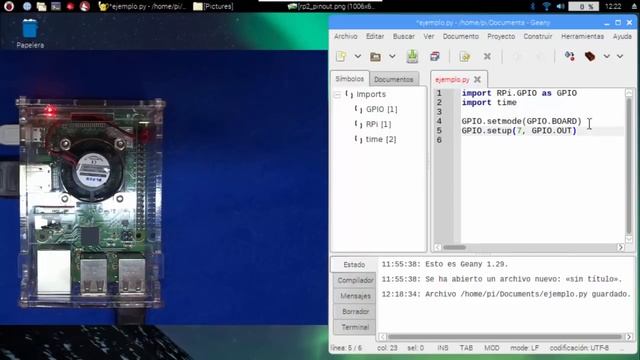This screenshot has width=640, height=360.
Task: Select RPi [1] symbol in tree
Action: click(x=378, y=124)
